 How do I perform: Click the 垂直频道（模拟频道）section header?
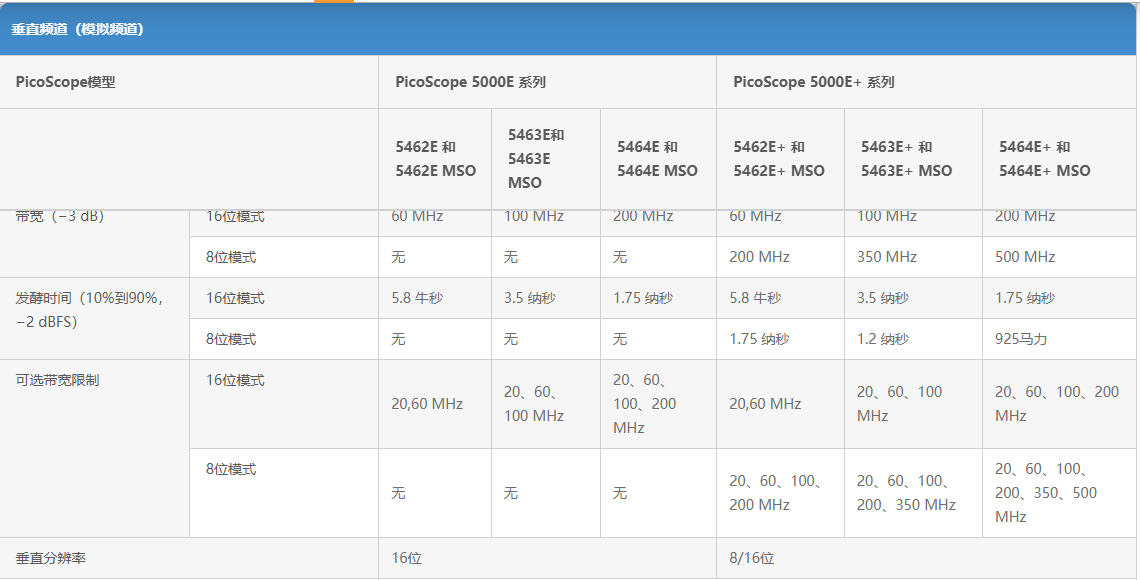tap(78, 30)
